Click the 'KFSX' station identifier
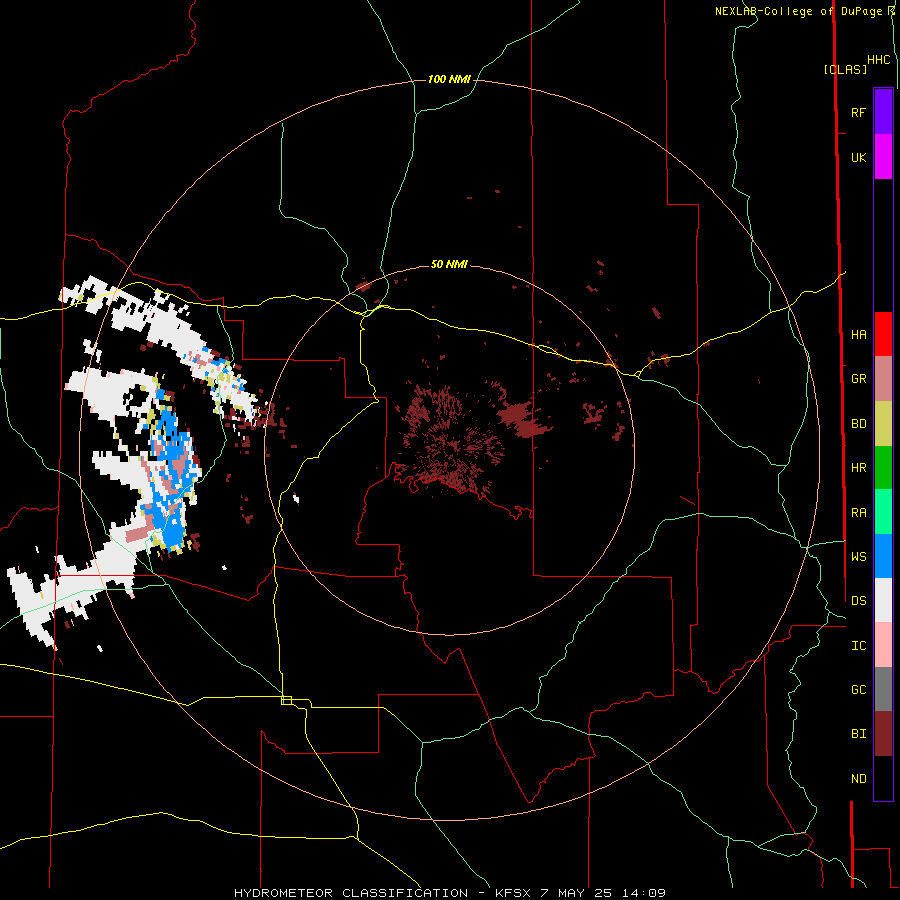Viewport: 900px width, 900px height. tap(513, 893)
